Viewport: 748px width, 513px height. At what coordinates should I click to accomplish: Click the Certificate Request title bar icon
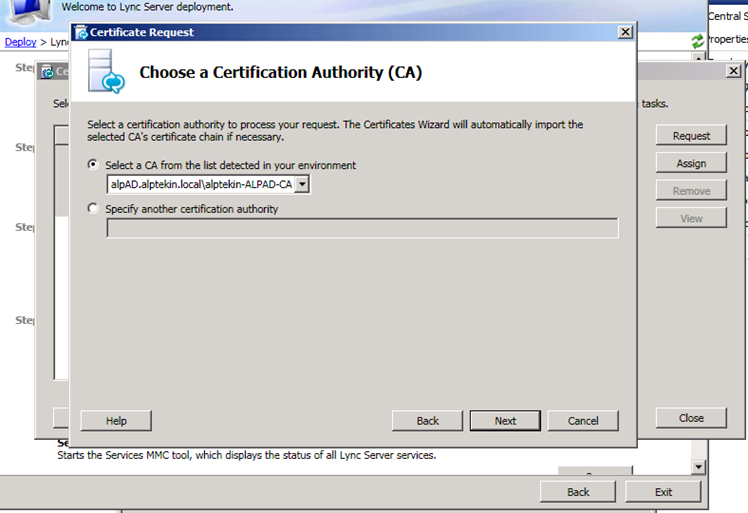tap(82, 32)
